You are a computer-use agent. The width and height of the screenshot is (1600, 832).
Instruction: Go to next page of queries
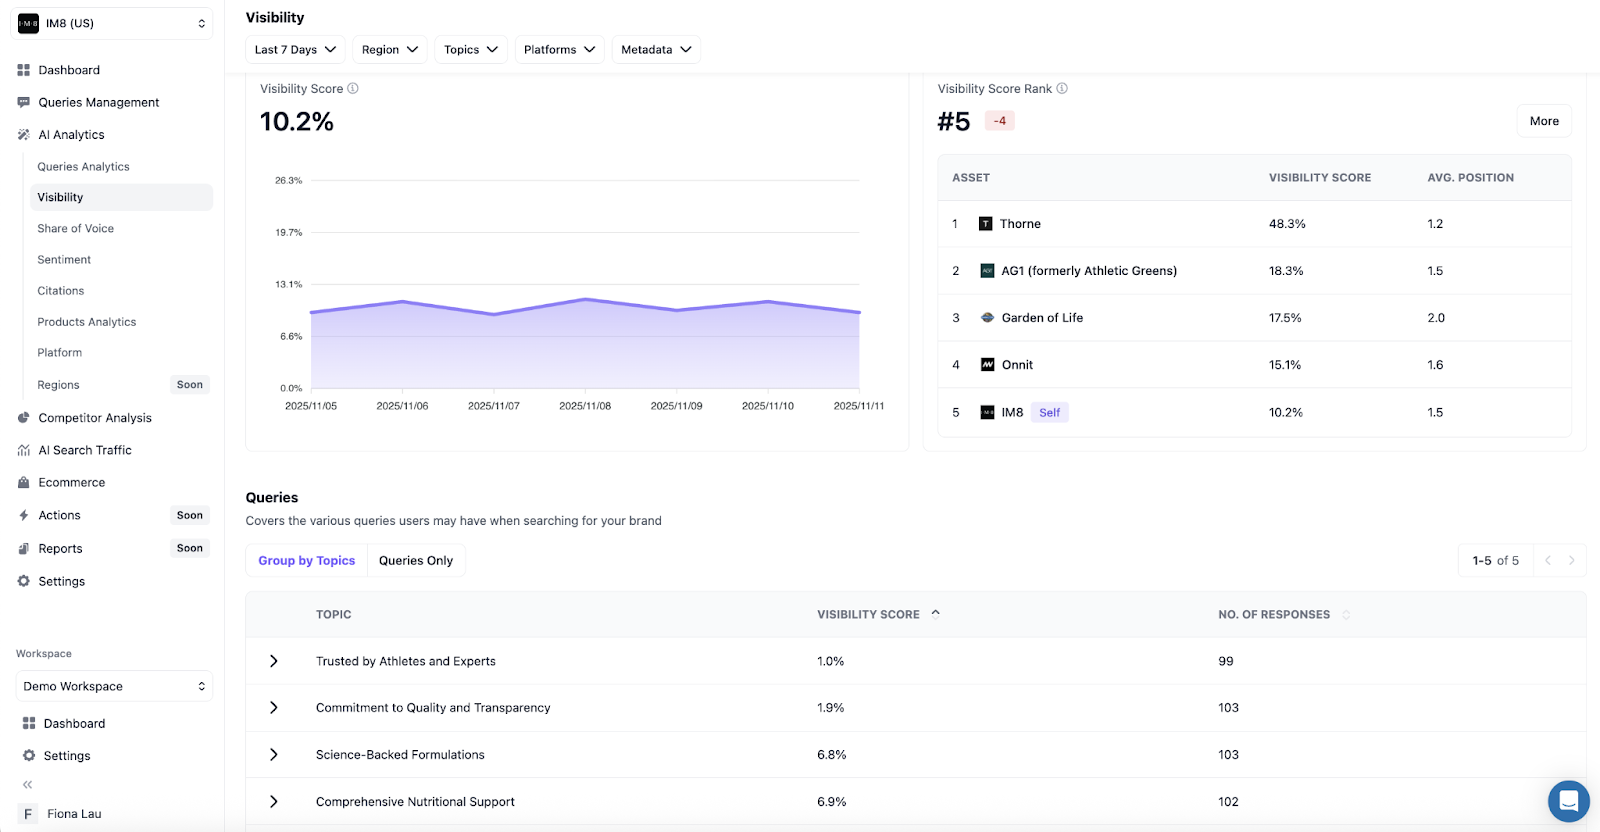1571,560
